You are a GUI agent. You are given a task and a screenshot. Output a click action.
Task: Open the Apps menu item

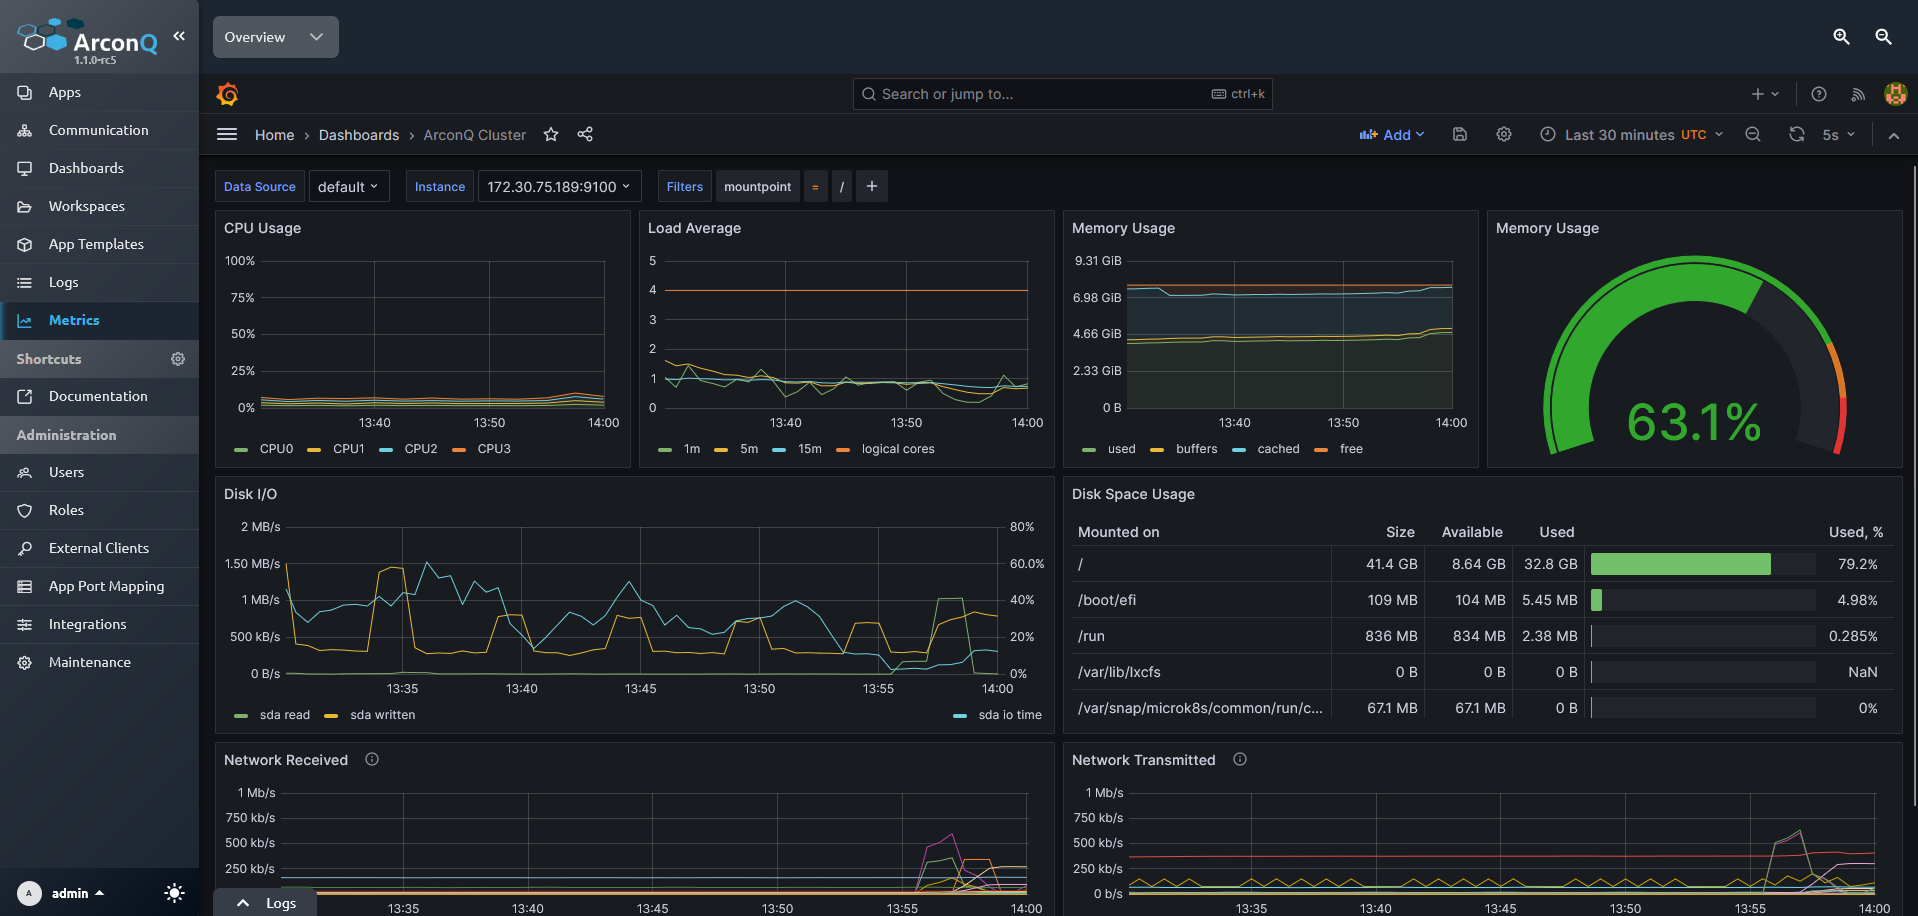(x=99, y=92)
